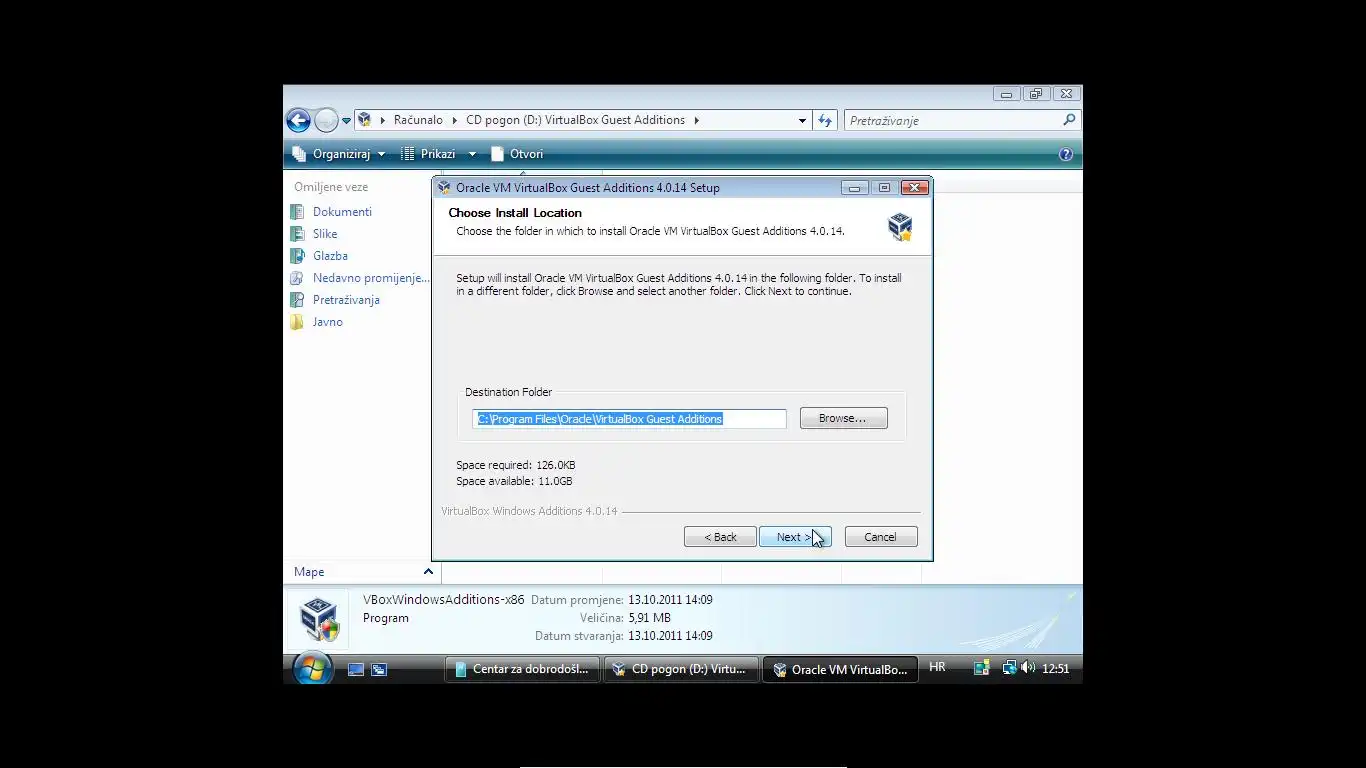The image size is (1366, 768).
Task: Open Dokumenti in favorite links
Action: tap(342, 212)
